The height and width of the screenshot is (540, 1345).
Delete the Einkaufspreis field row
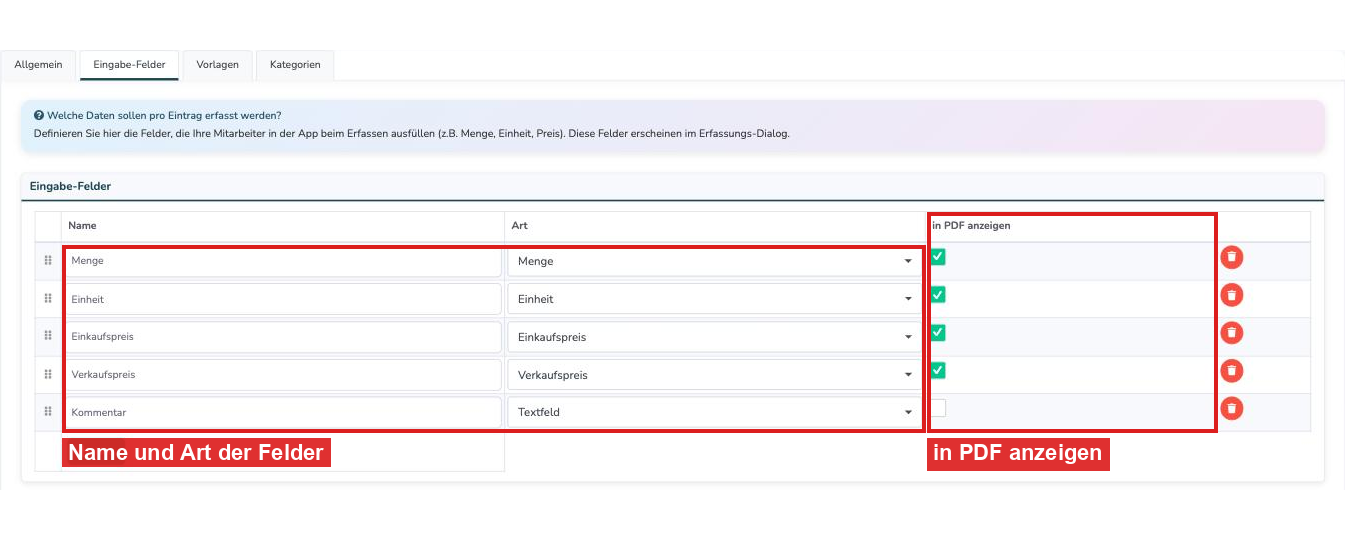click(1232, 333)
